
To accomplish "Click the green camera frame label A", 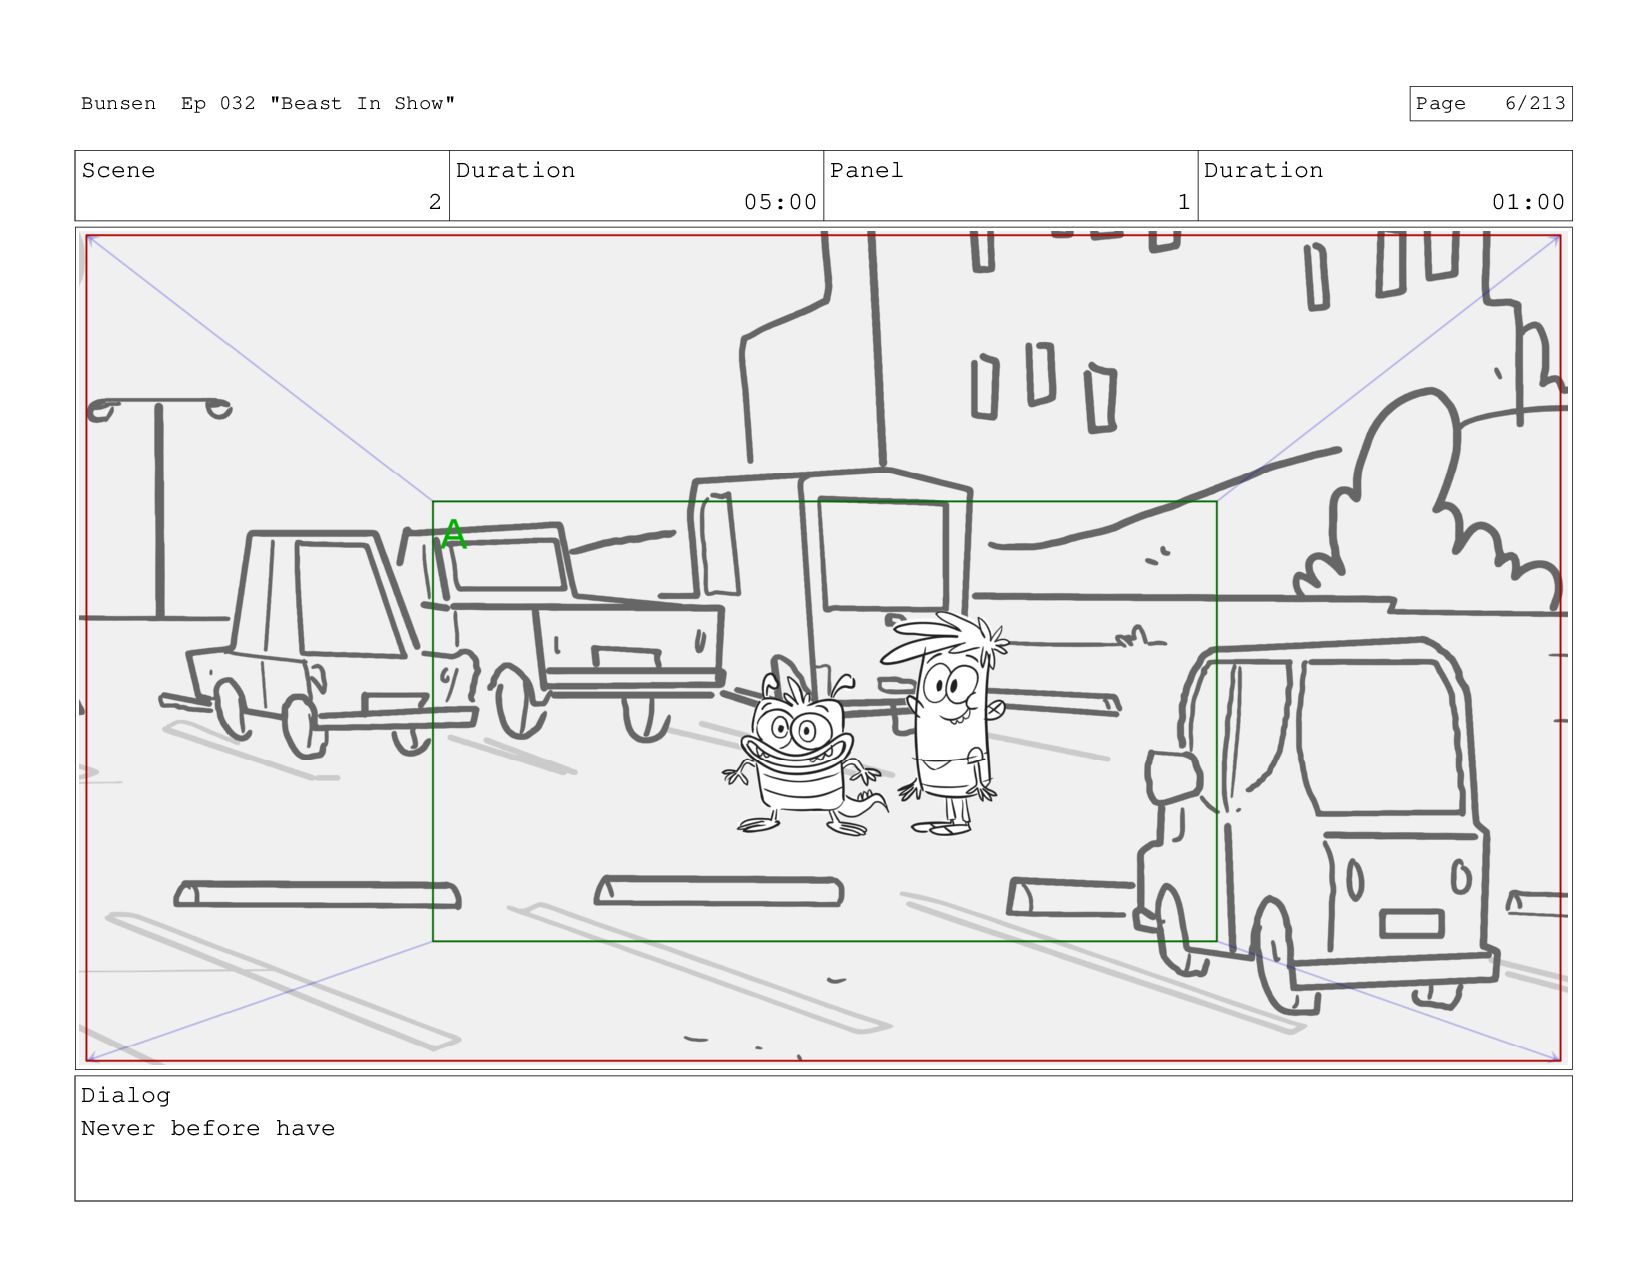I will pos(454,534).
